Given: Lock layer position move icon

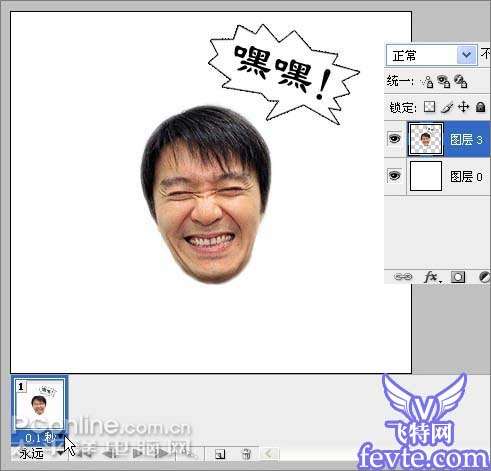Looking at the screenshot, I should coord(463,107).
